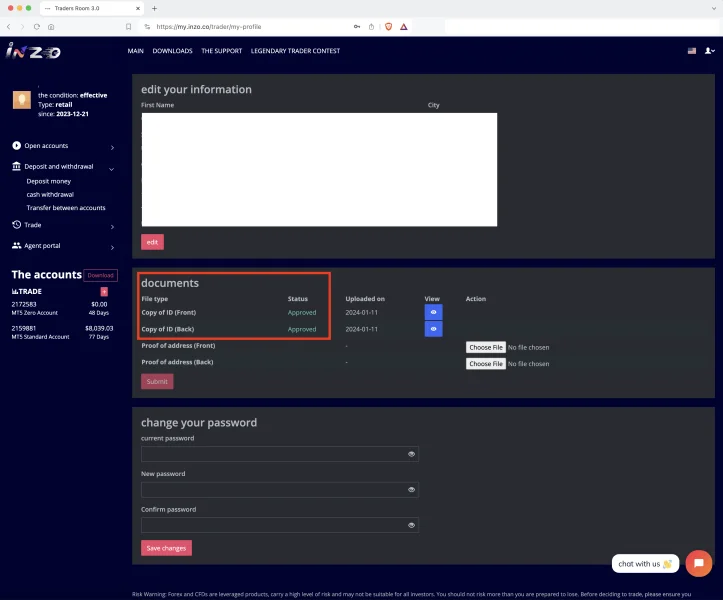Screen dimensions: 723x600
Task: Click the red plus icon beside TRADE
Action: (x=104, y=291)
